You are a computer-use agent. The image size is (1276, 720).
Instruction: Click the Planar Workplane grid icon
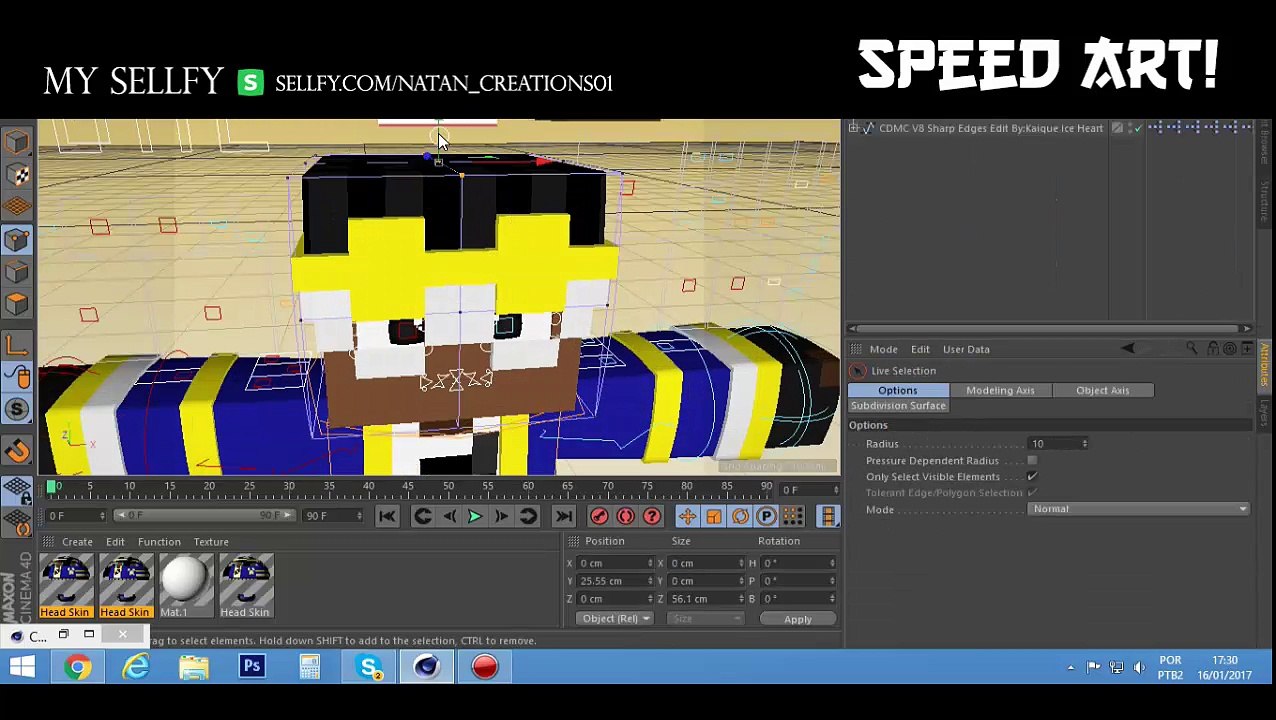(x=17, y=522)
